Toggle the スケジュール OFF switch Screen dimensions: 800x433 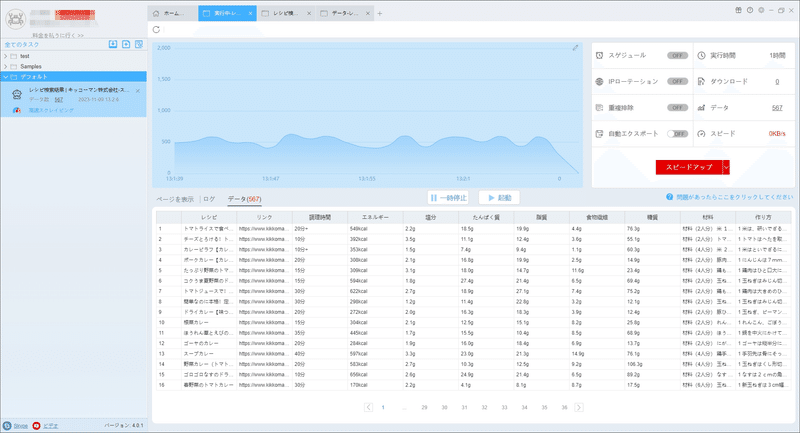pos(678,56)
